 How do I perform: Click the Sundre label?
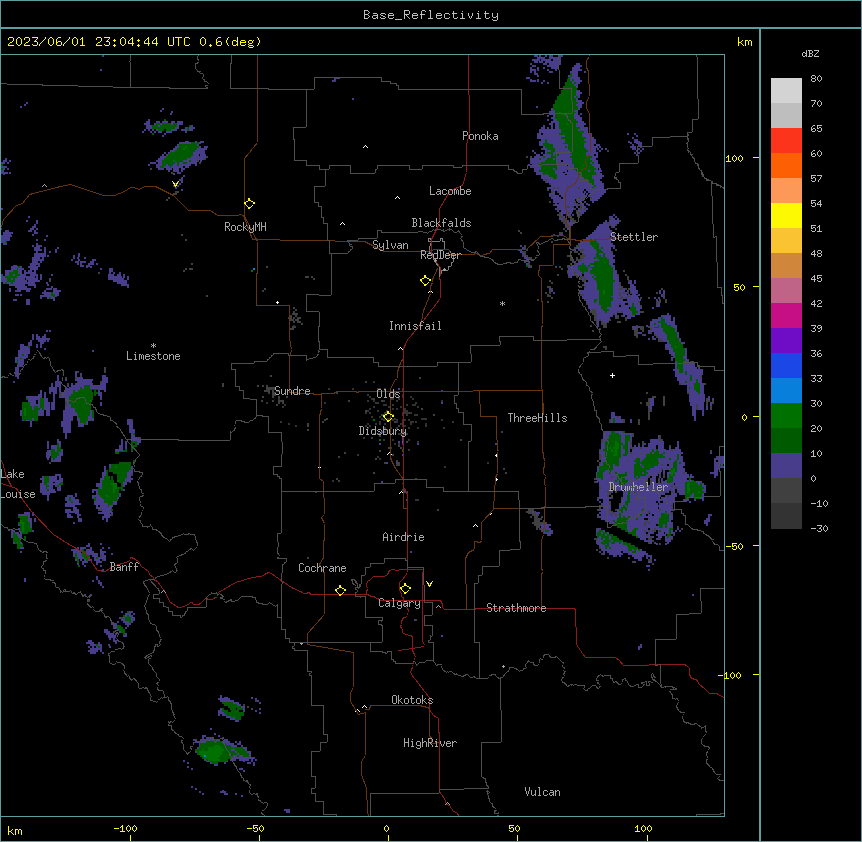click(x=292, y=391)
